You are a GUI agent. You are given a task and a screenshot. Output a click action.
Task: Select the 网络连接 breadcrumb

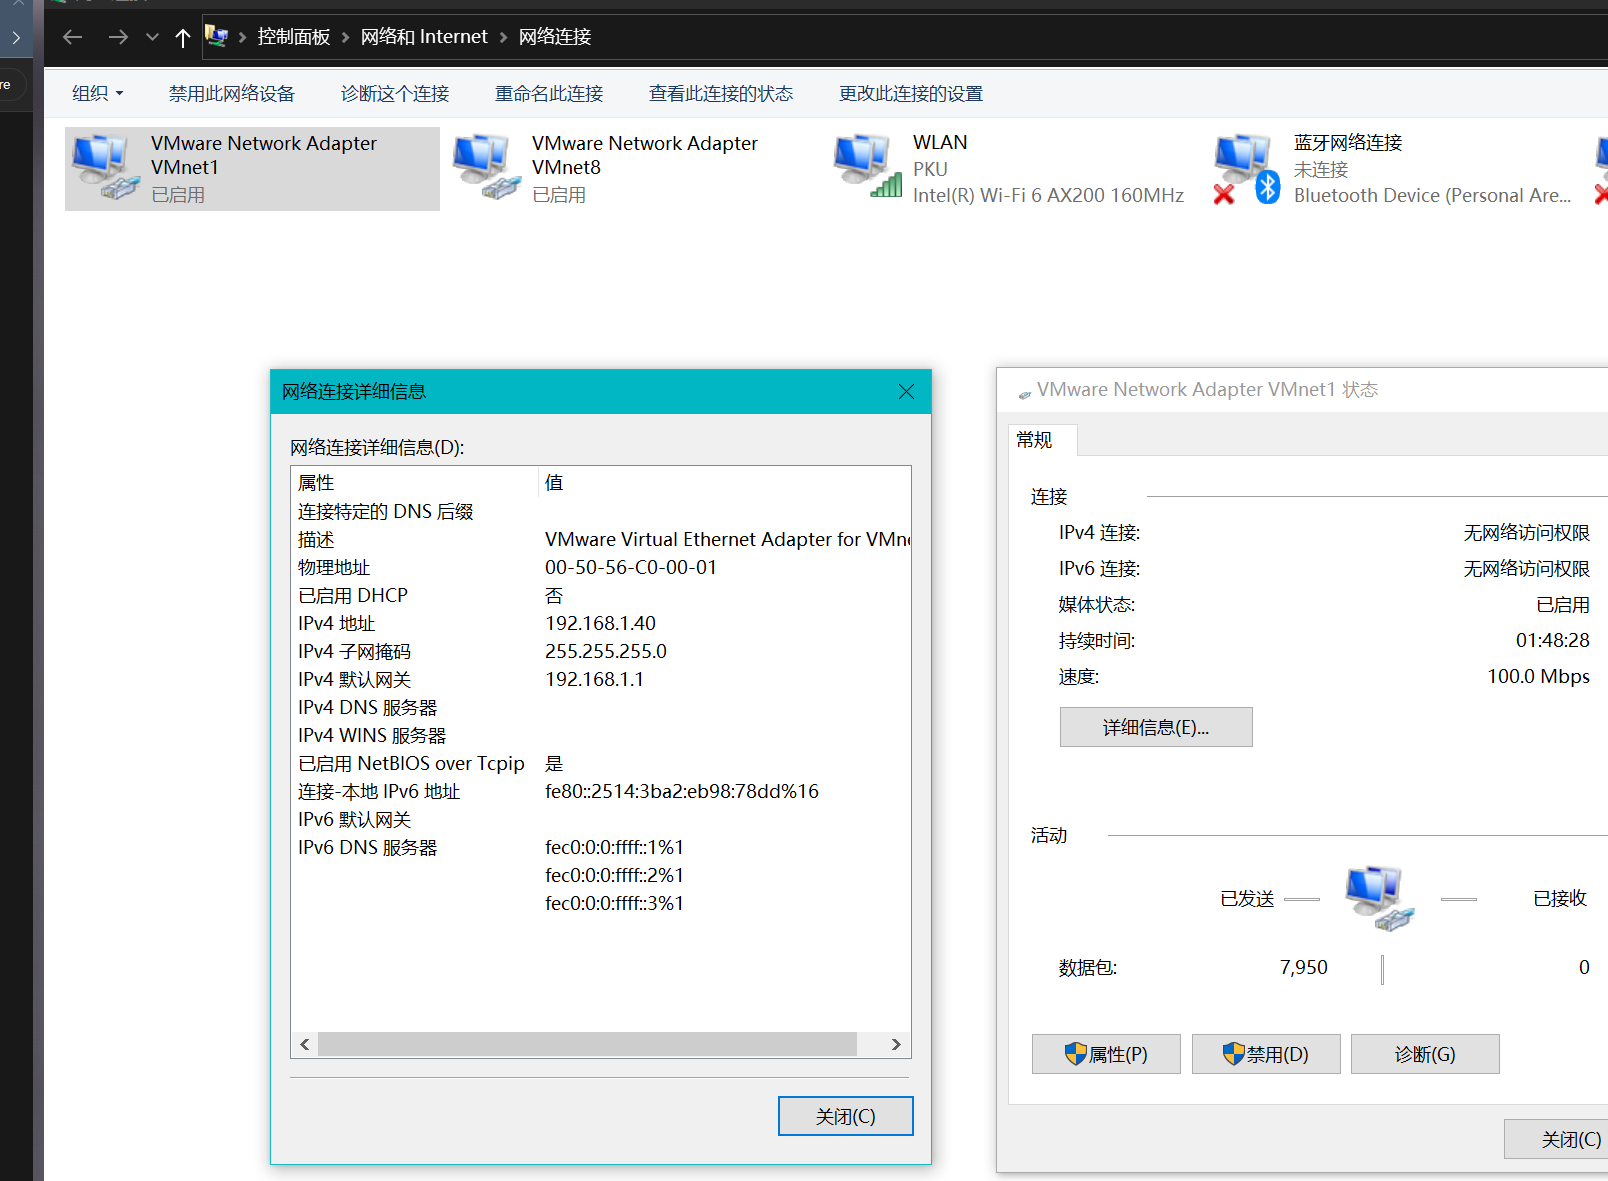[555, 37]
